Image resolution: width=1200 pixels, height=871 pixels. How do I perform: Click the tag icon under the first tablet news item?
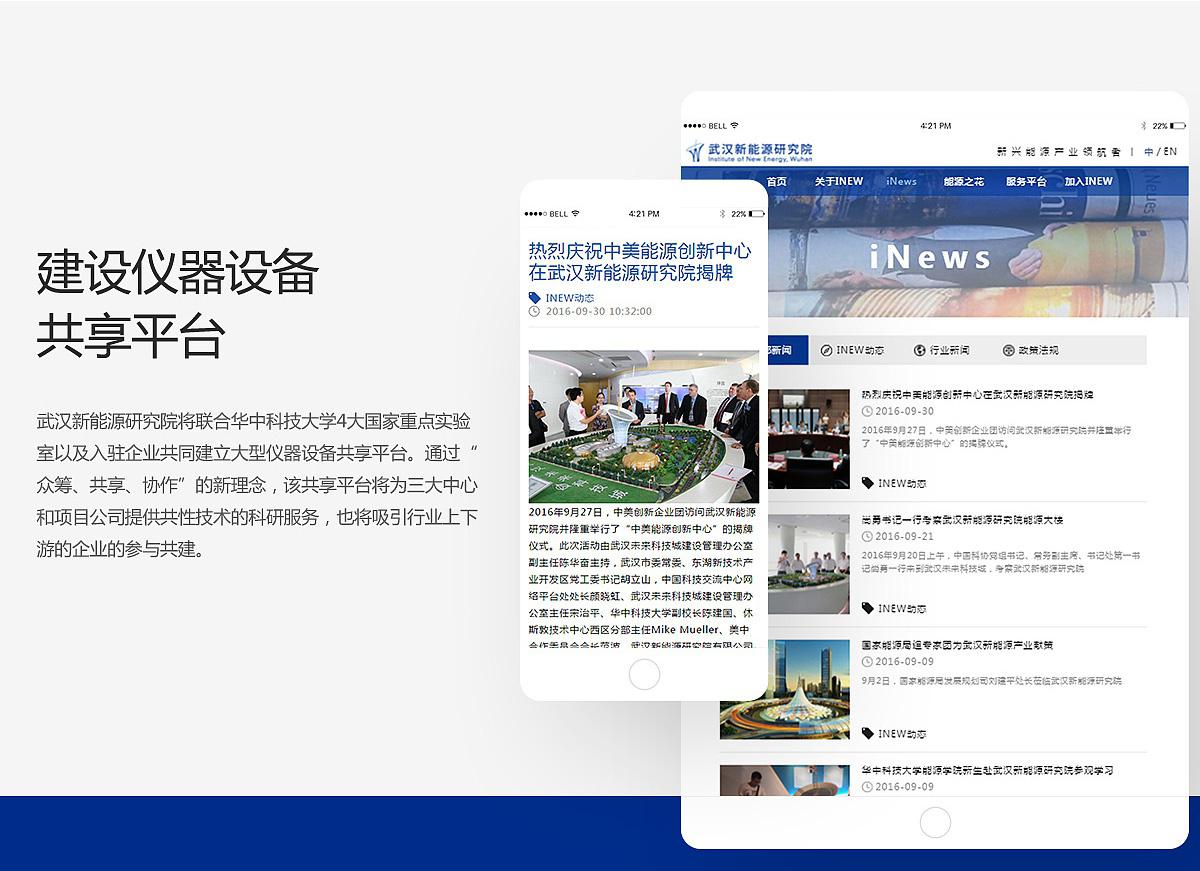point(867,483)
